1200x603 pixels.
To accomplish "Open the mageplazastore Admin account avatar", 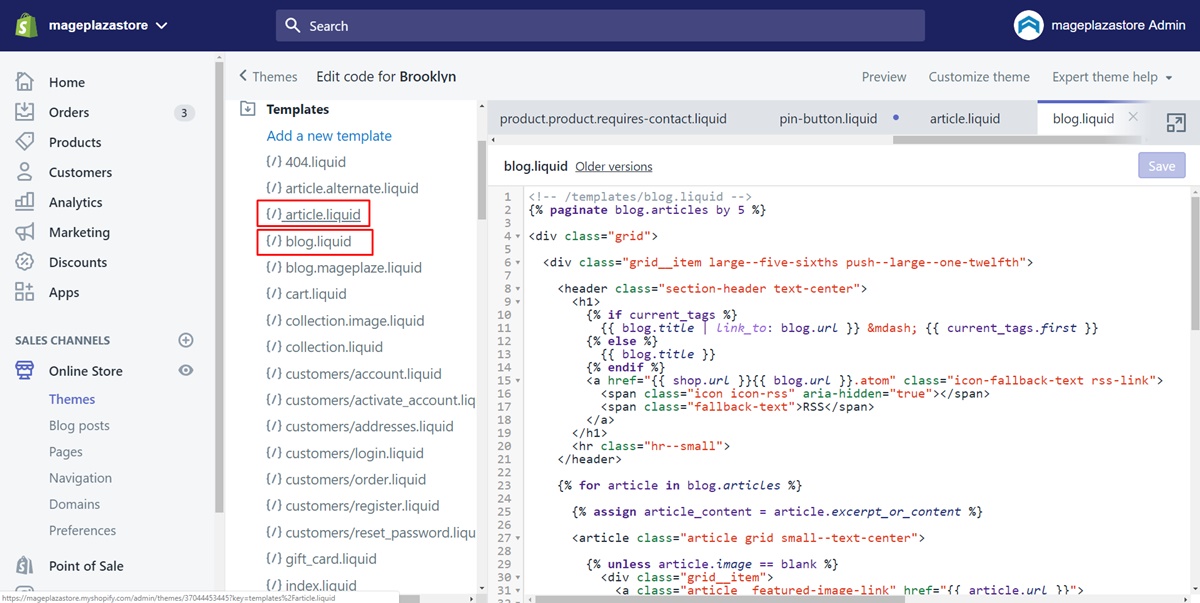I will (1028, 25).
